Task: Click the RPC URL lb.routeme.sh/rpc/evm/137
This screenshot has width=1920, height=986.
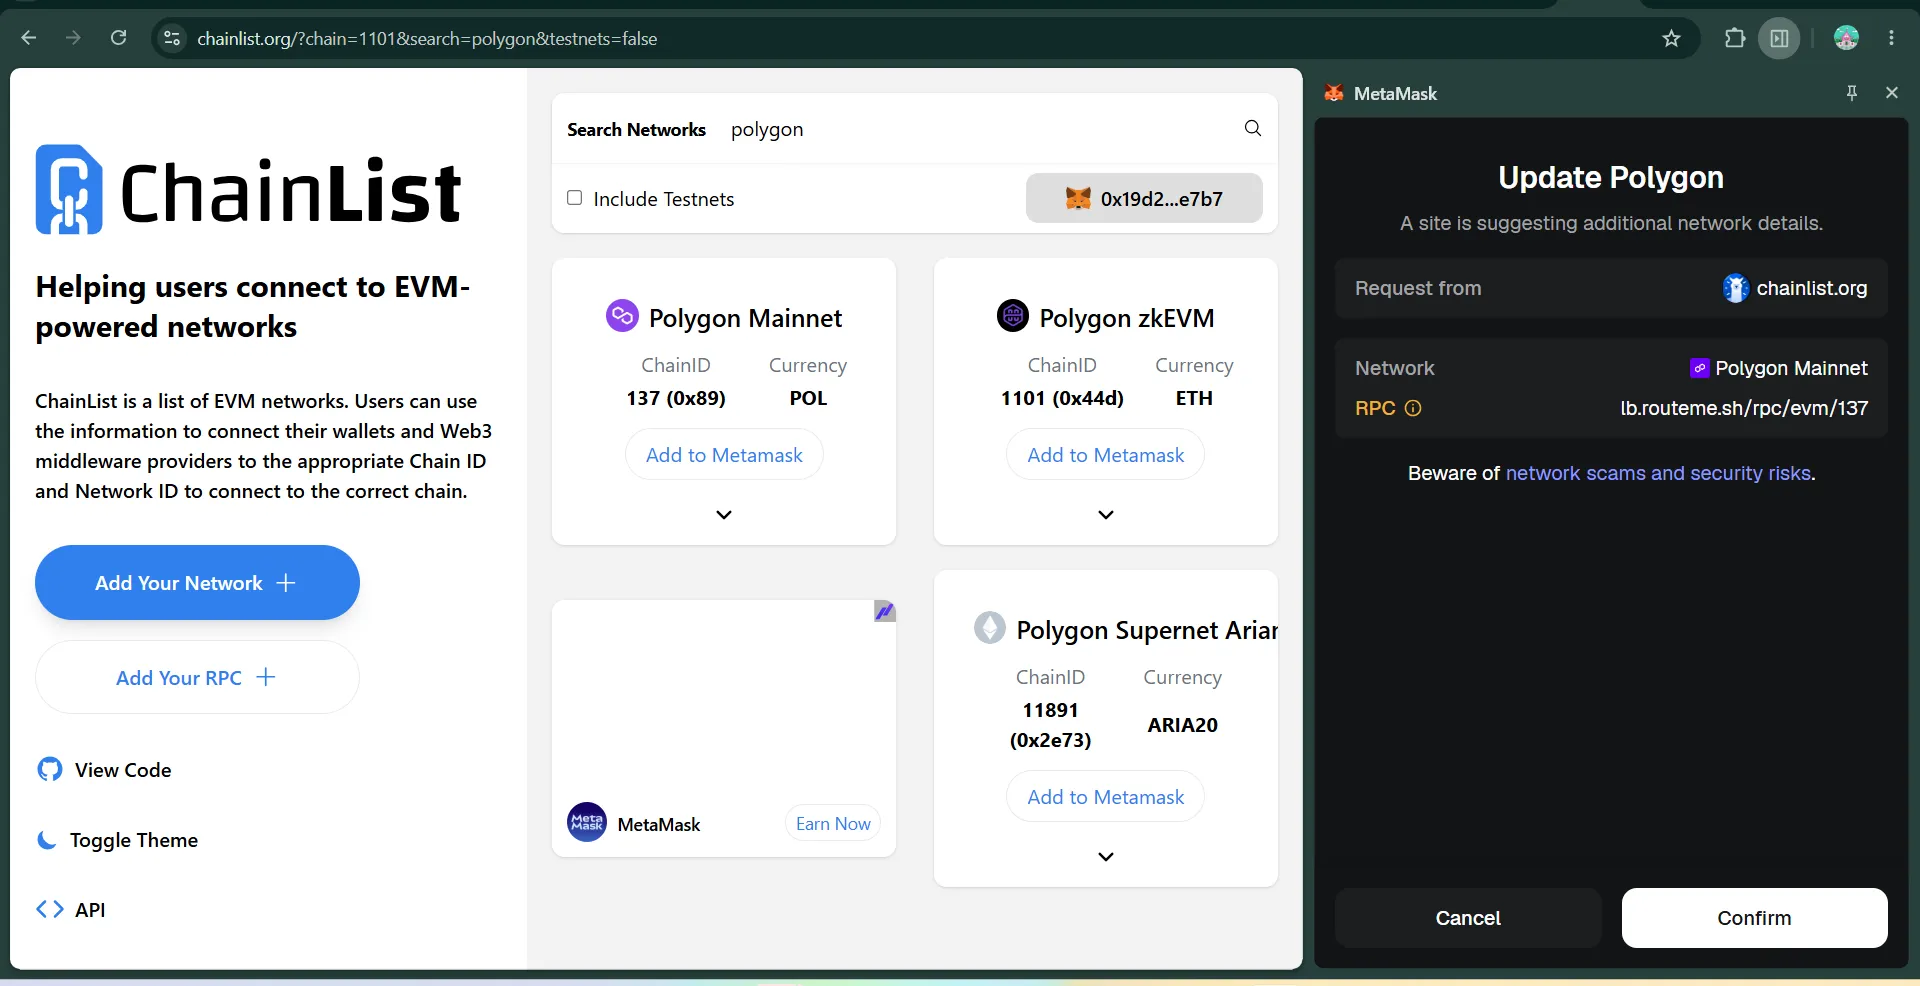Action: [1744, 408]
